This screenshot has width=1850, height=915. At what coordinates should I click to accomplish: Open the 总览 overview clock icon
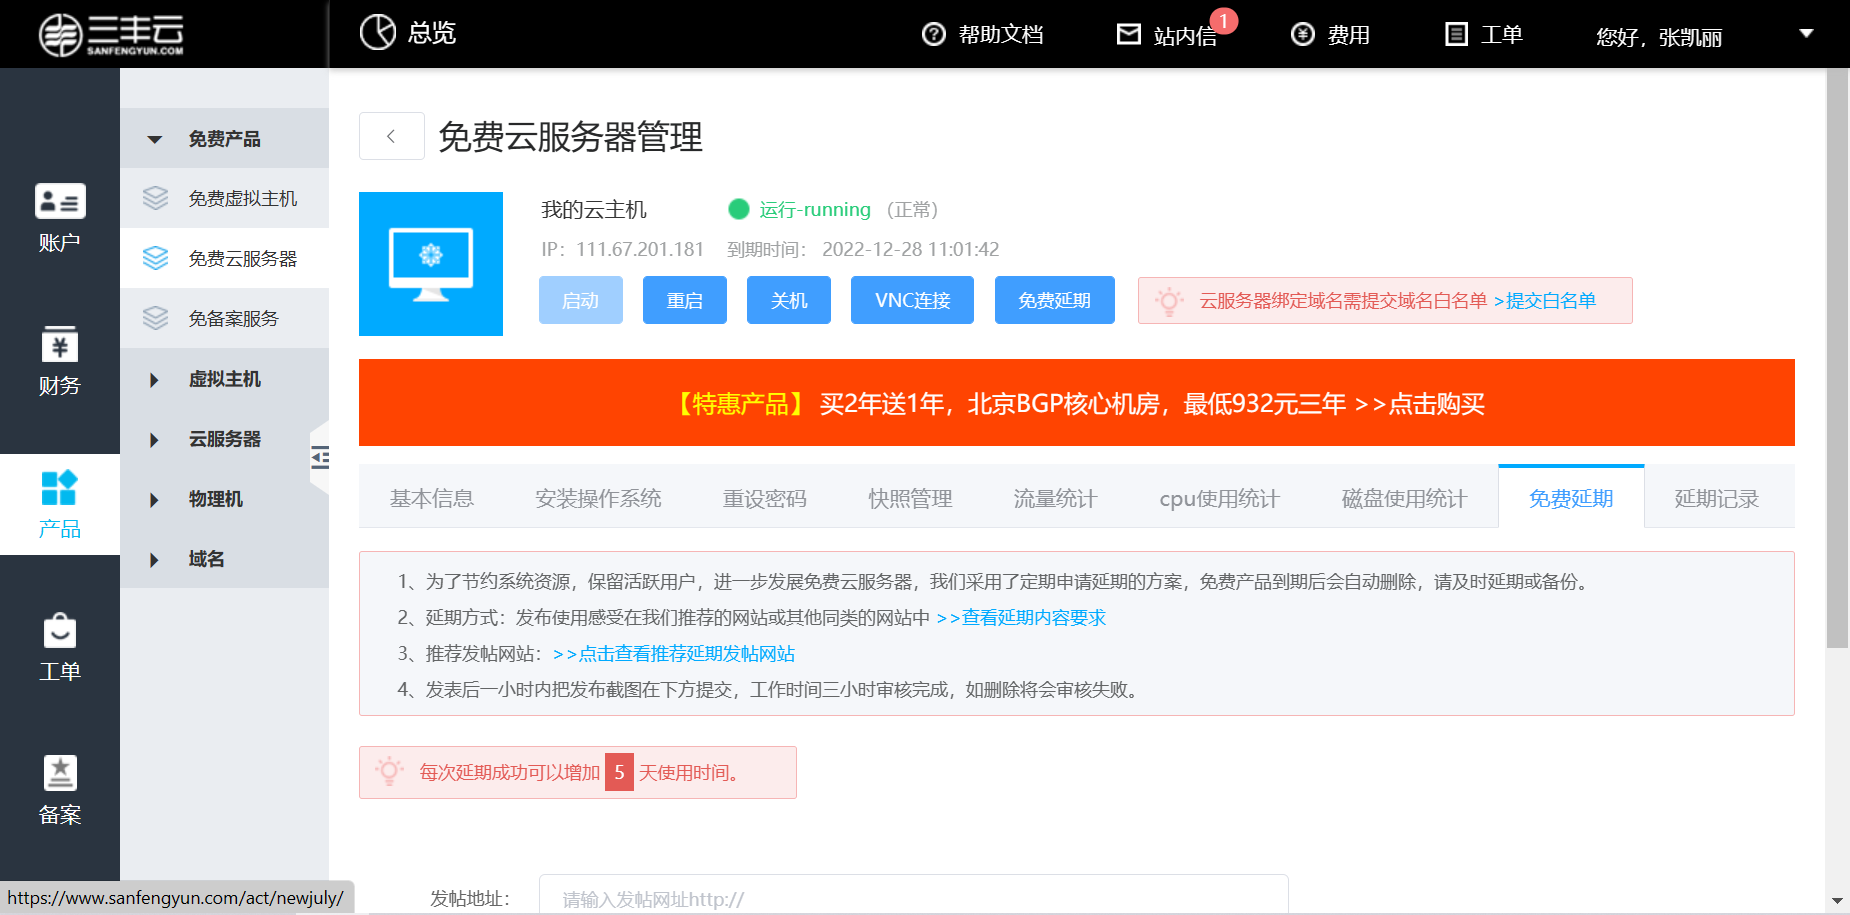click(x=378, y=32)
